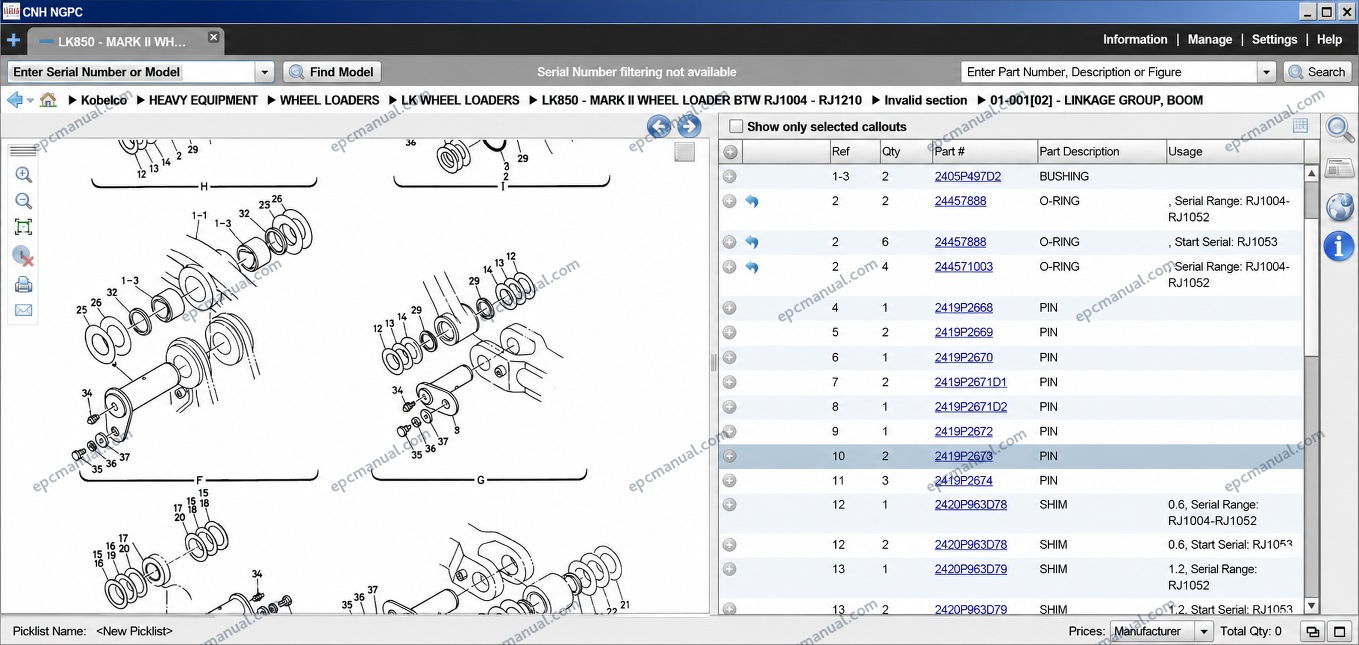1359x645 pixels.
Task: Focus the part number search field
Action: [1109, 72]
